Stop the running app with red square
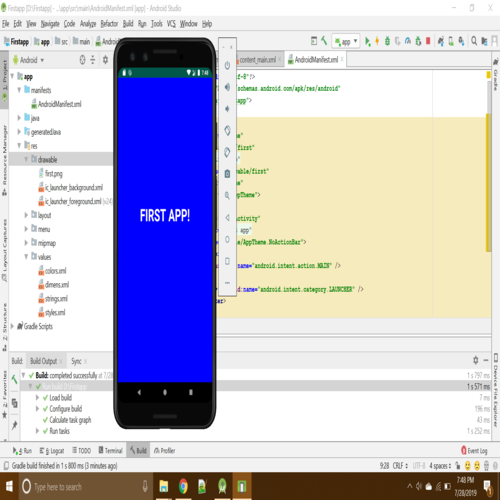500x500 pixels. click(x=428, y=41)
